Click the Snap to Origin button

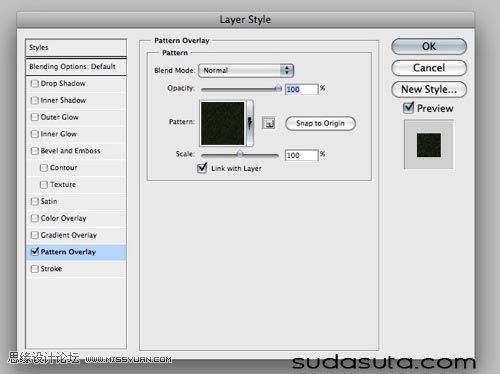(x=320, y=123)
